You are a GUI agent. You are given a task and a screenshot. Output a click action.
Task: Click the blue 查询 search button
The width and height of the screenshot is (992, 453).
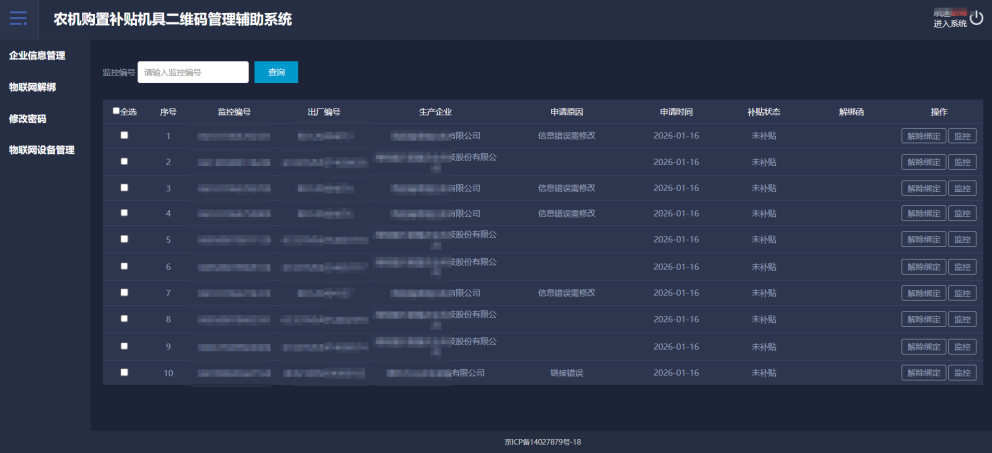click(276, 72)
